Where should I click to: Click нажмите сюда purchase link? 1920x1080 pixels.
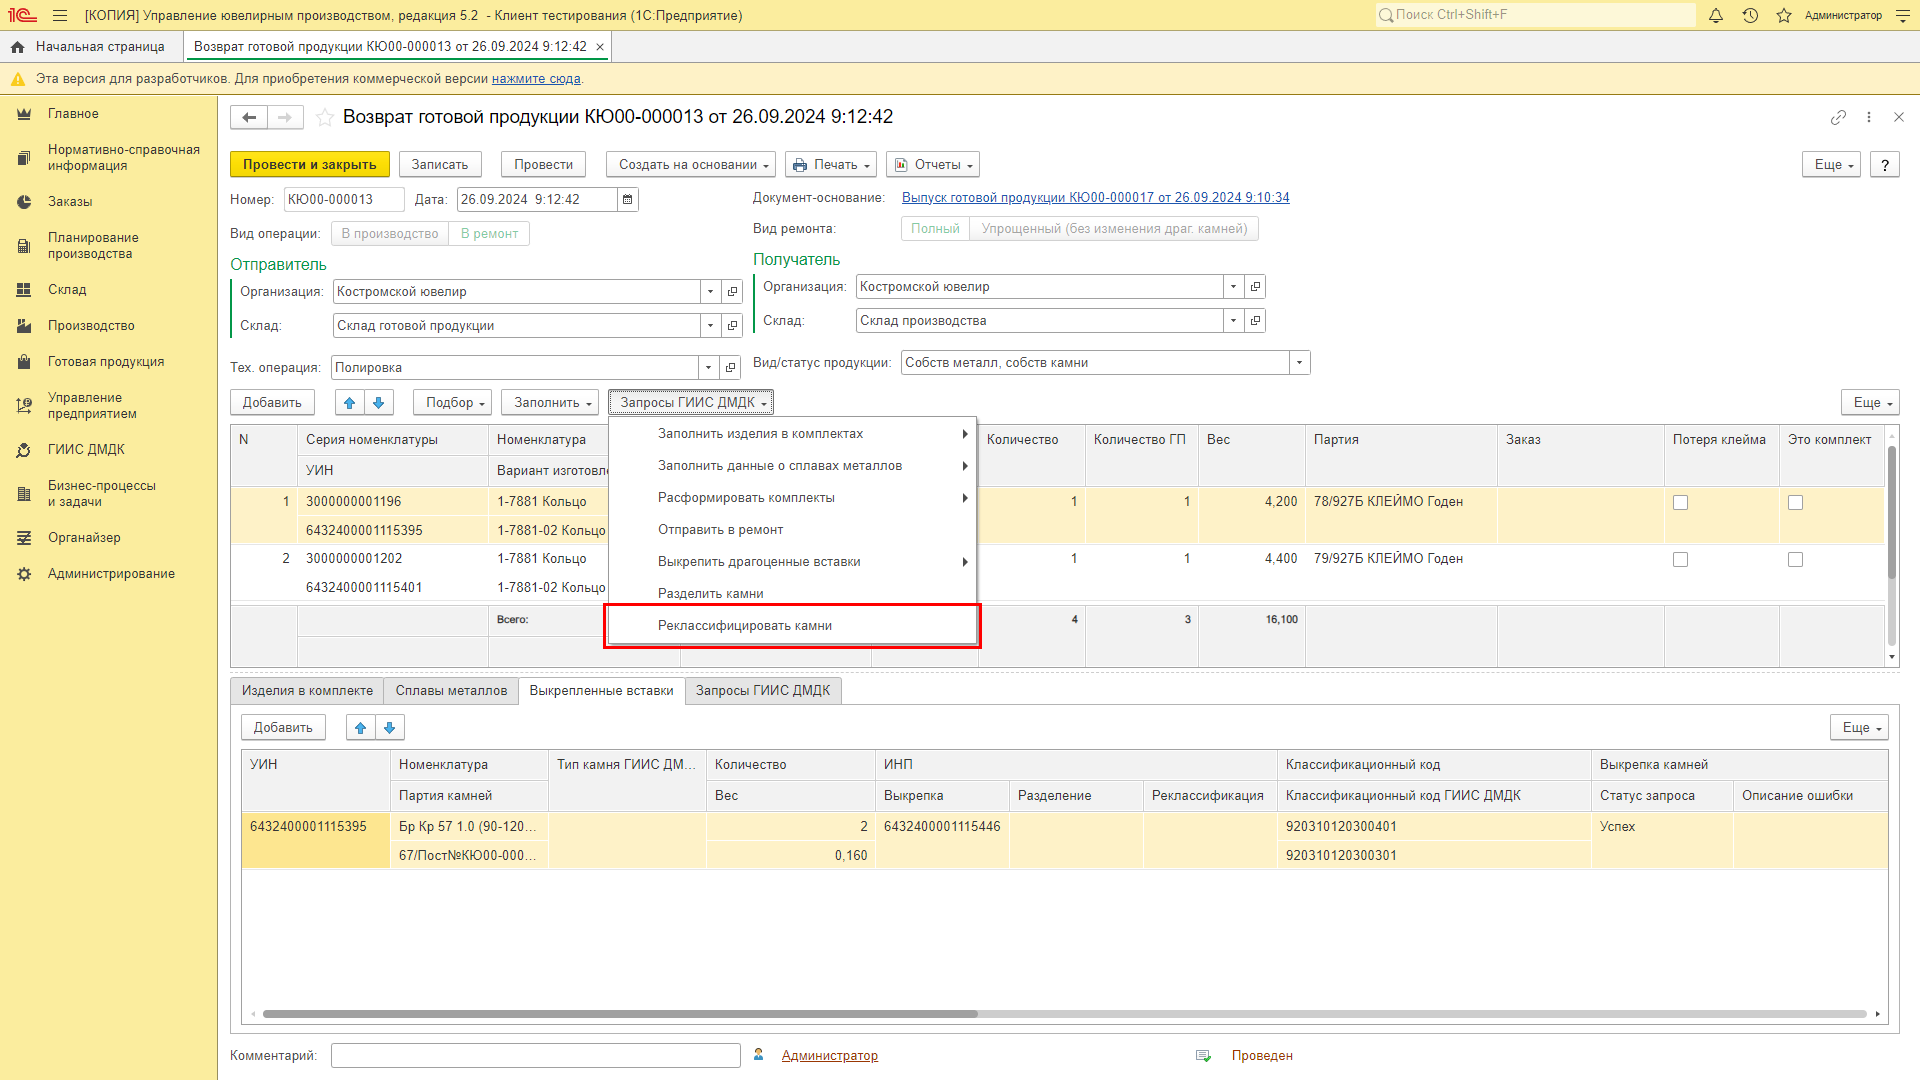[x=536, y=79]
